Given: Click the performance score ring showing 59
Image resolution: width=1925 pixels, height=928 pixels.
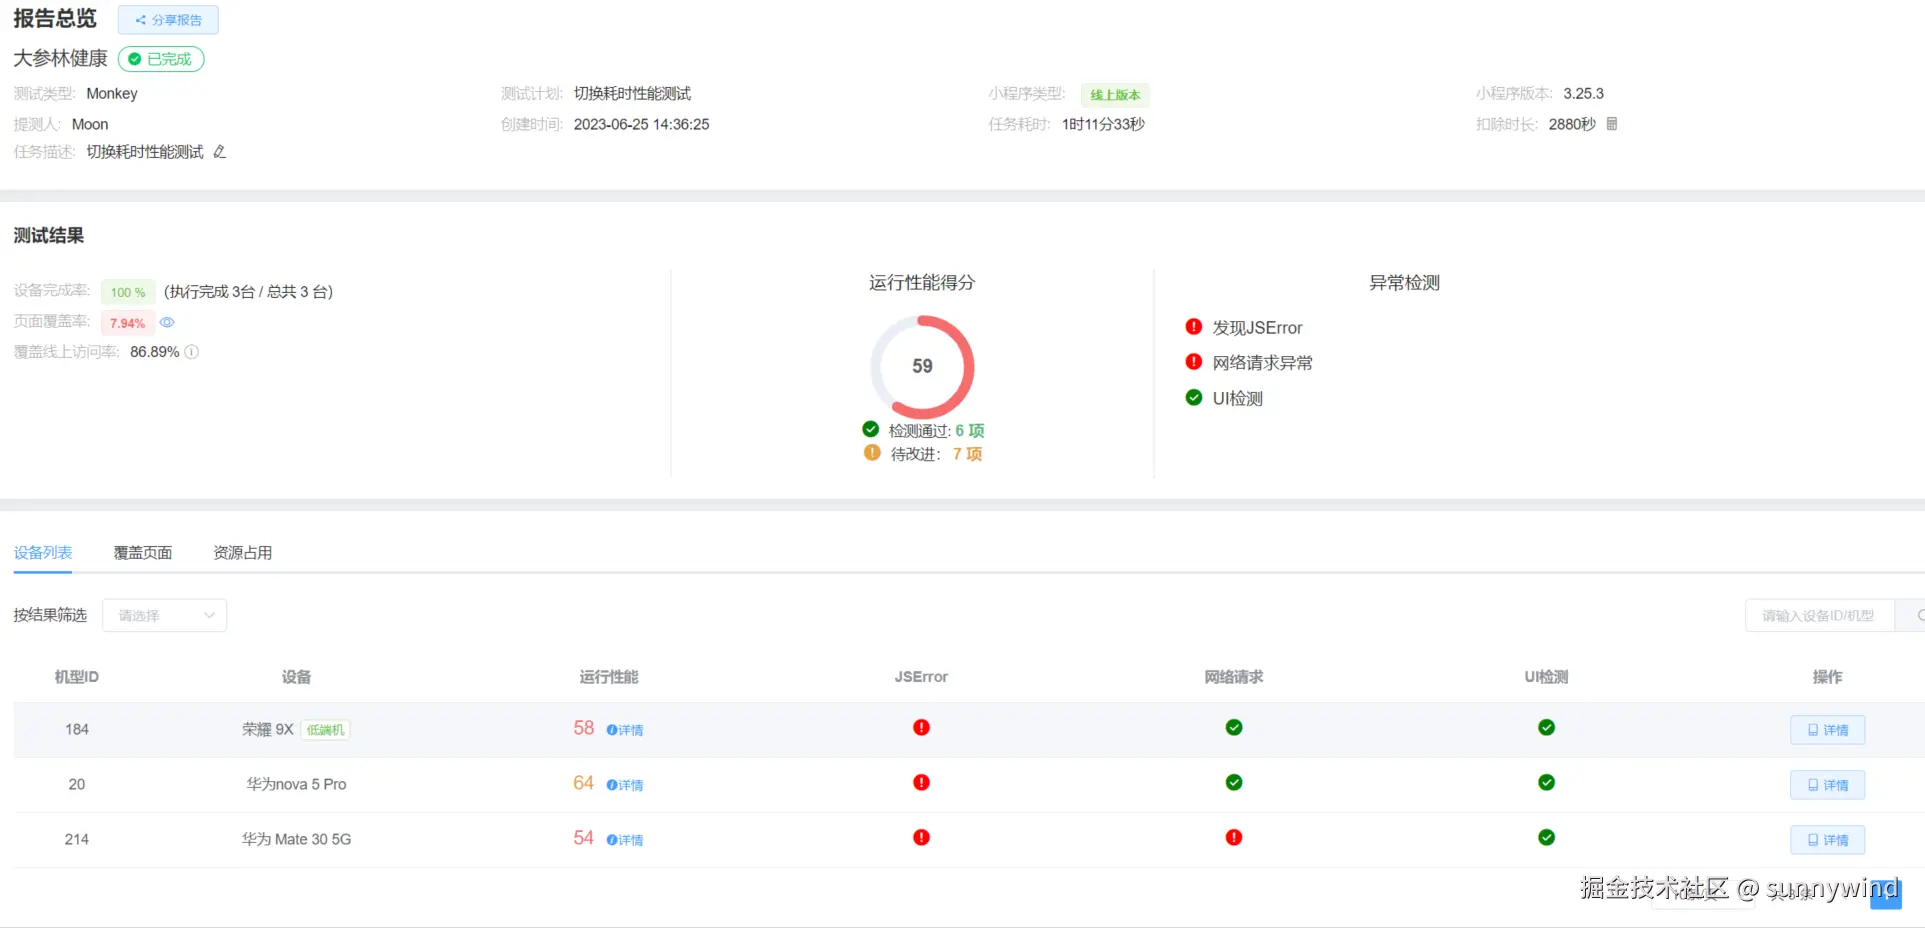Looking at the screenshot, I should pos(922,366).
